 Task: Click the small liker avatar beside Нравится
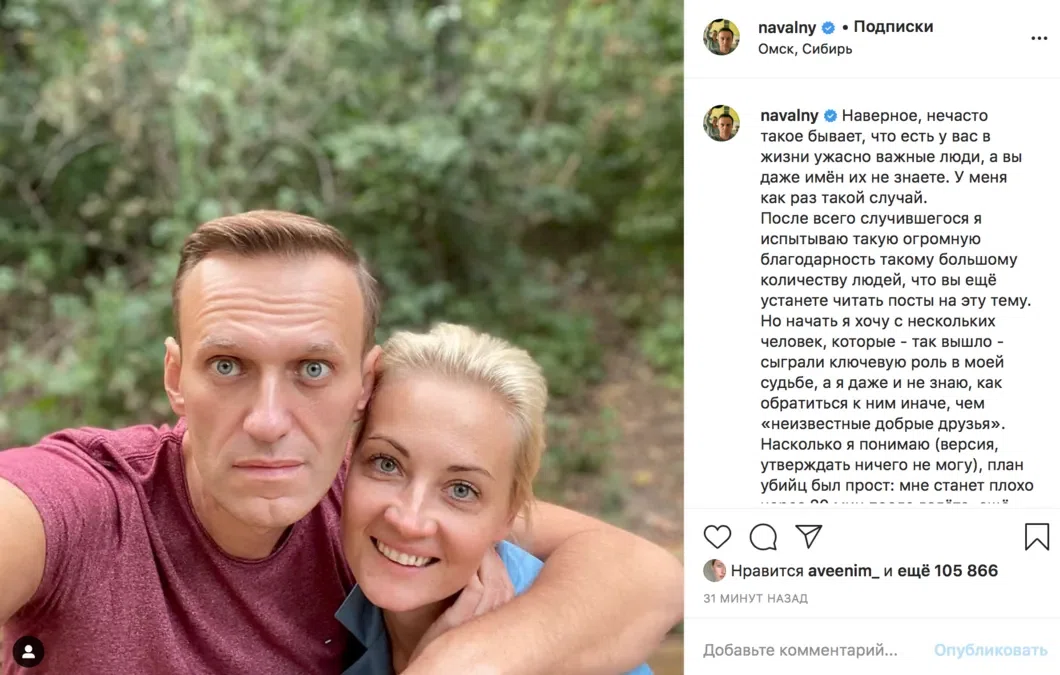(714, 571)
